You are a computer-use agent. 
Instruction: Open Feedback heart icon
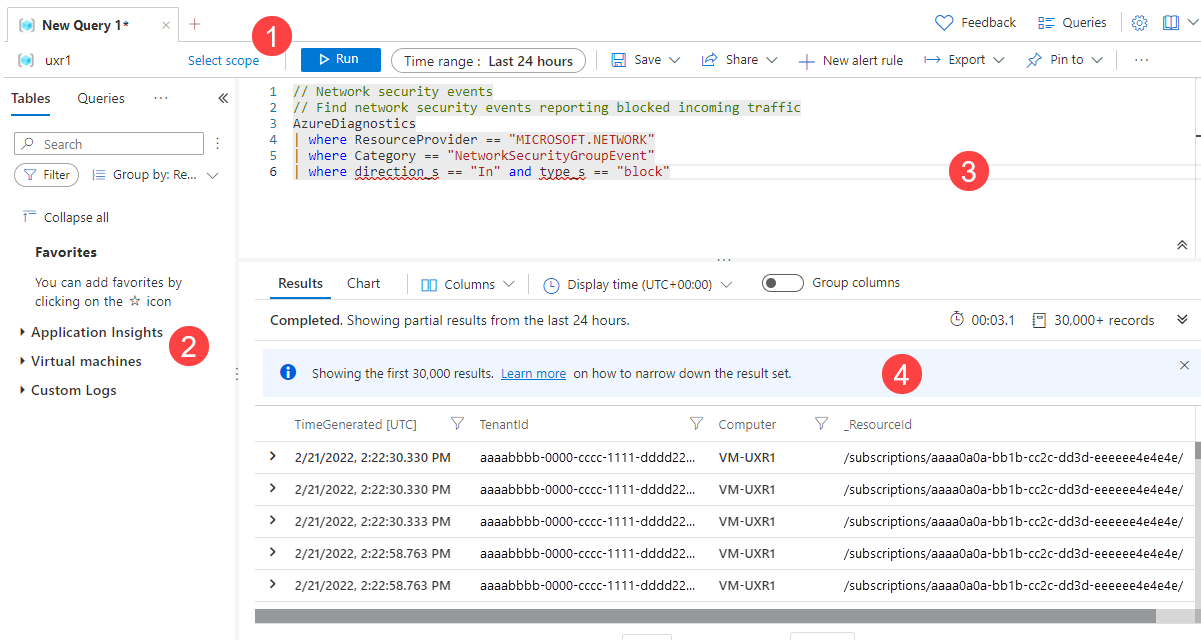coord(944,23)
